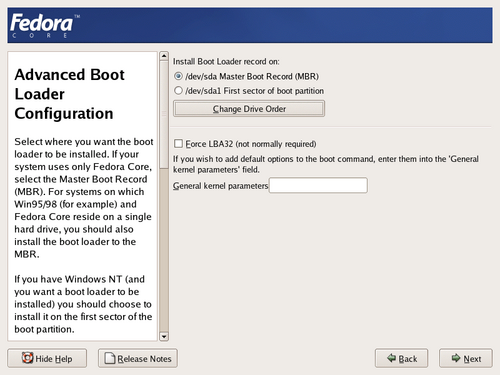This screenshot has height=375, width=500.
Task: Enable the Force LBA32 checkbox
Action: [x=178, y=144]
